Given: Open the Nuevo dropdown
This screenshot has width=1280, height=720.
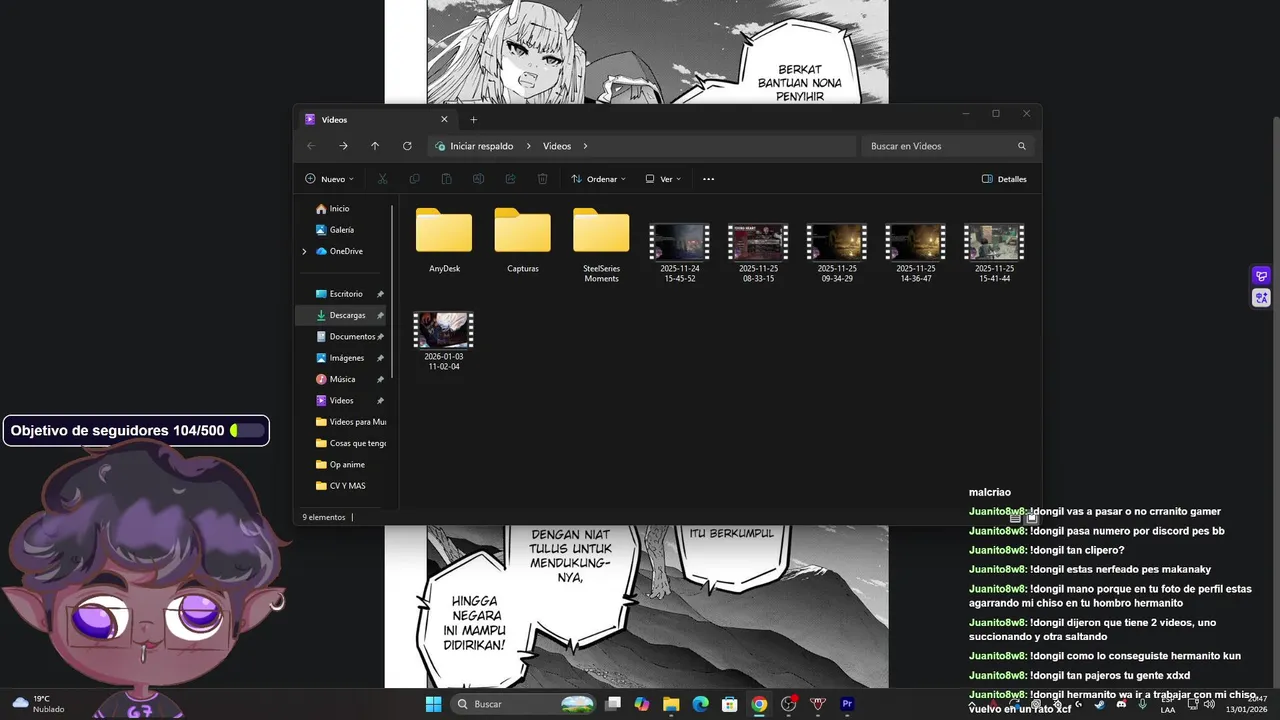Looking at the screenshot, I should (x=329, y=179).
